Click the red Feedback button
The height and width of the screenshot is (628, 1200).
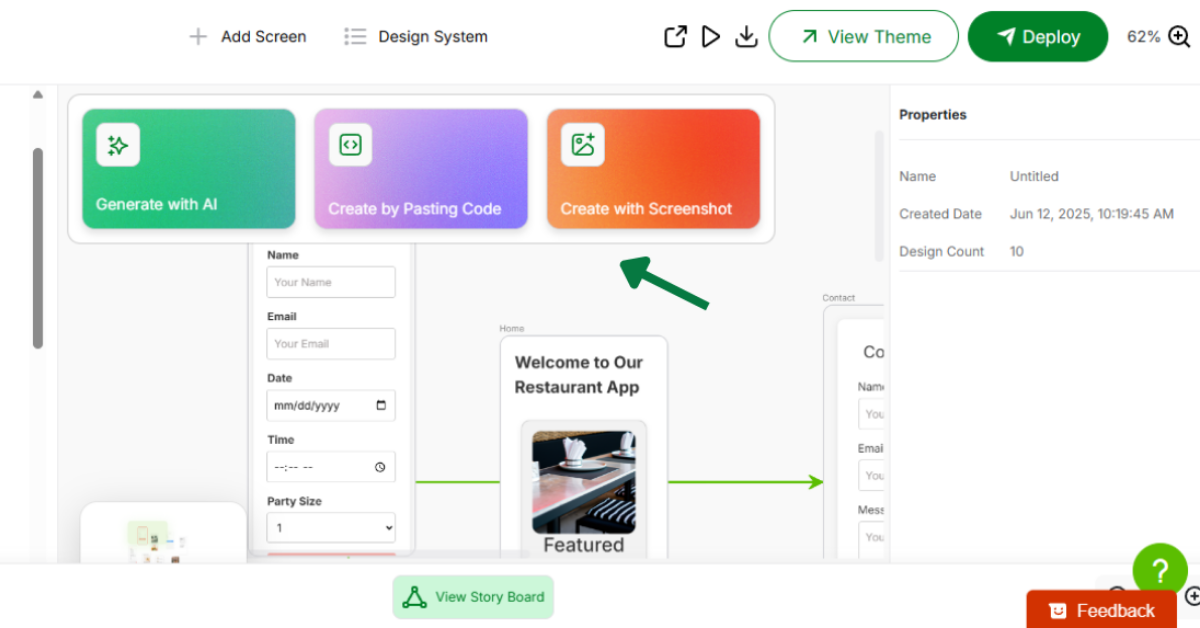click(1101, 610)
